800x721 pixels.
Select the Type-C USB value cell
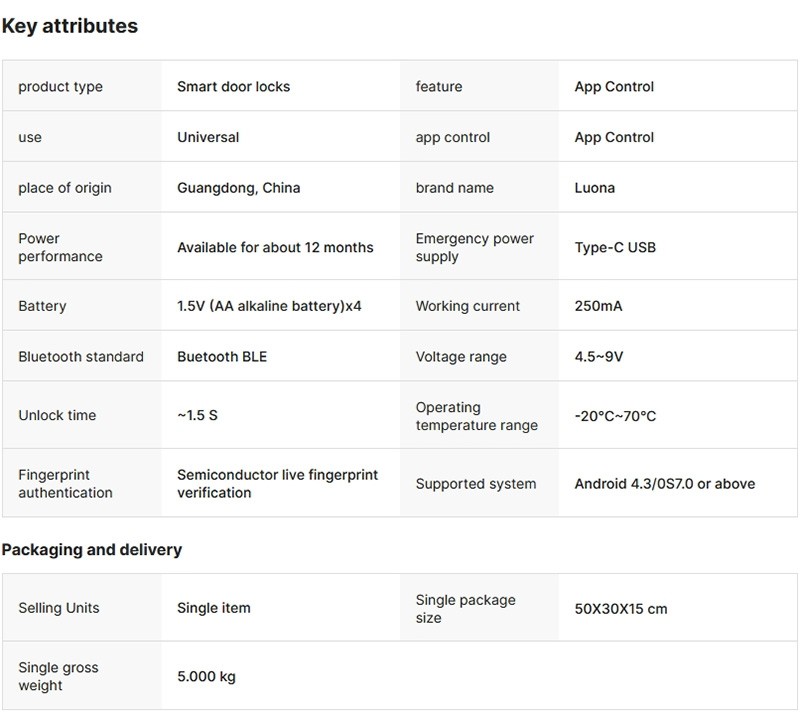click(615, 247)
